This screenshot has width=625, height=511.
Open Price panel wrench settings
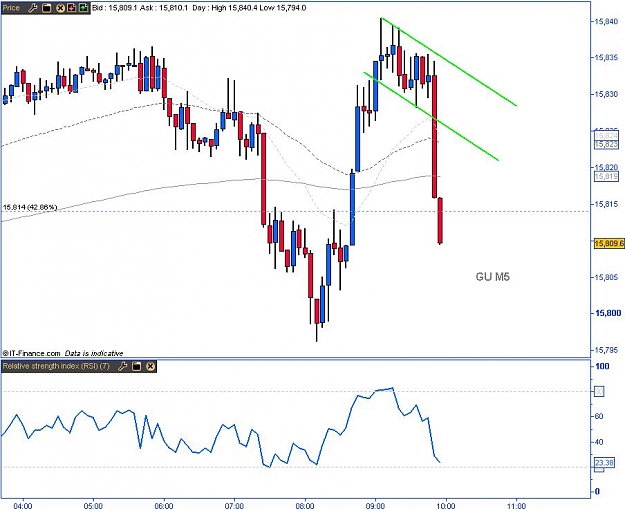point(33,8)
